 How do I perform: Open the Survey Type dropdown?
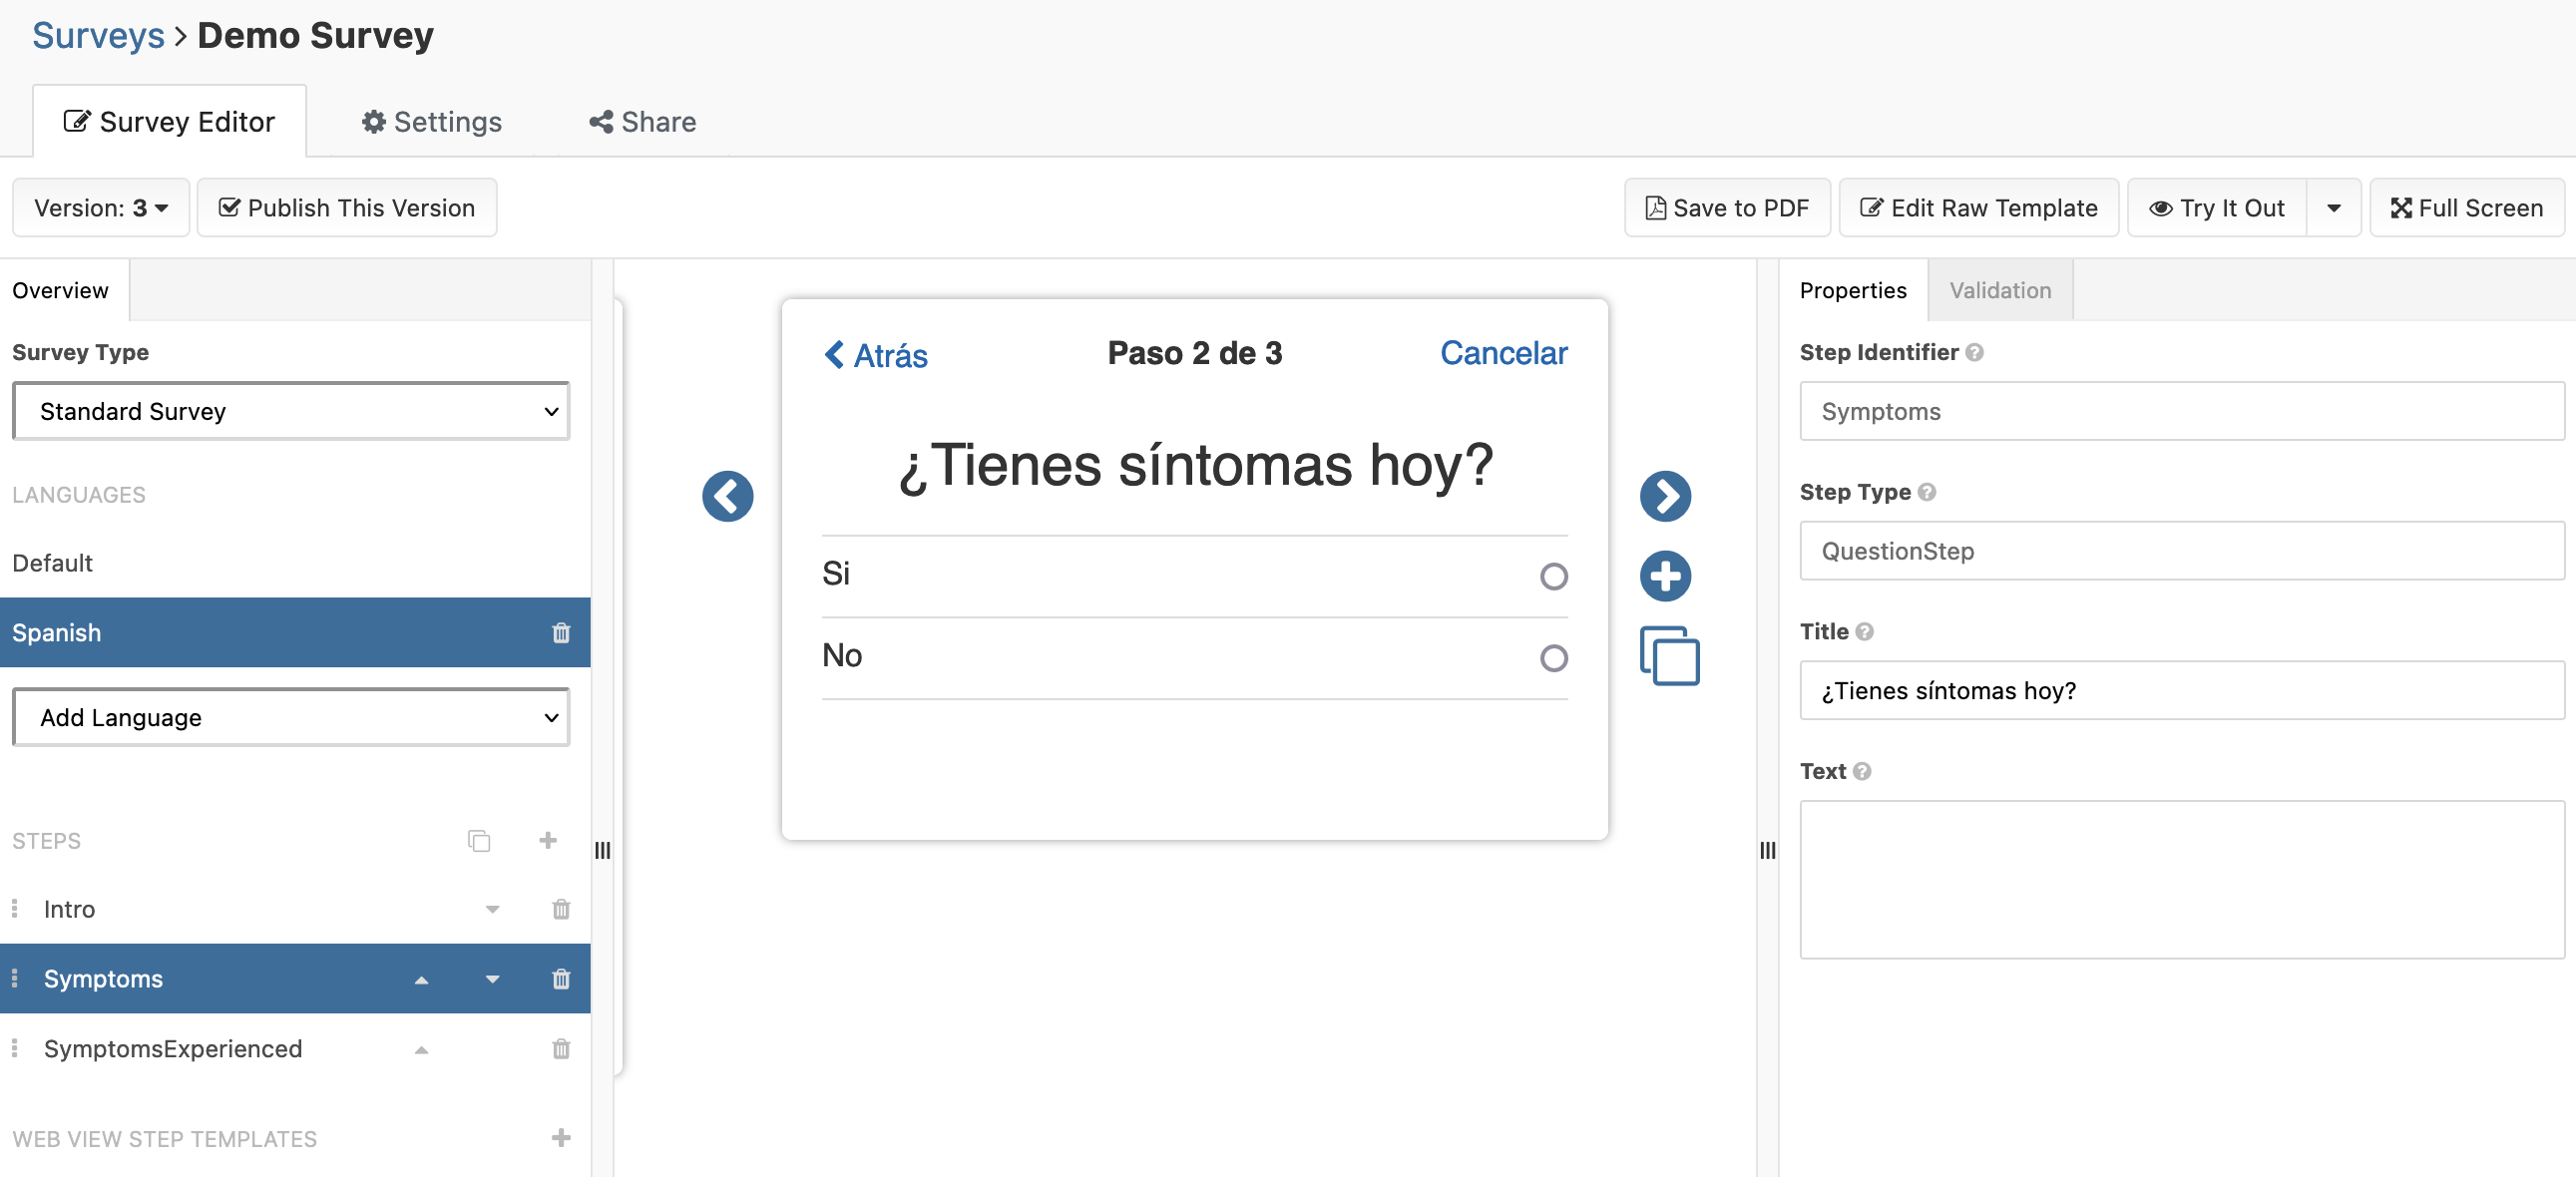pyautogui.click(x=291, y=411)
